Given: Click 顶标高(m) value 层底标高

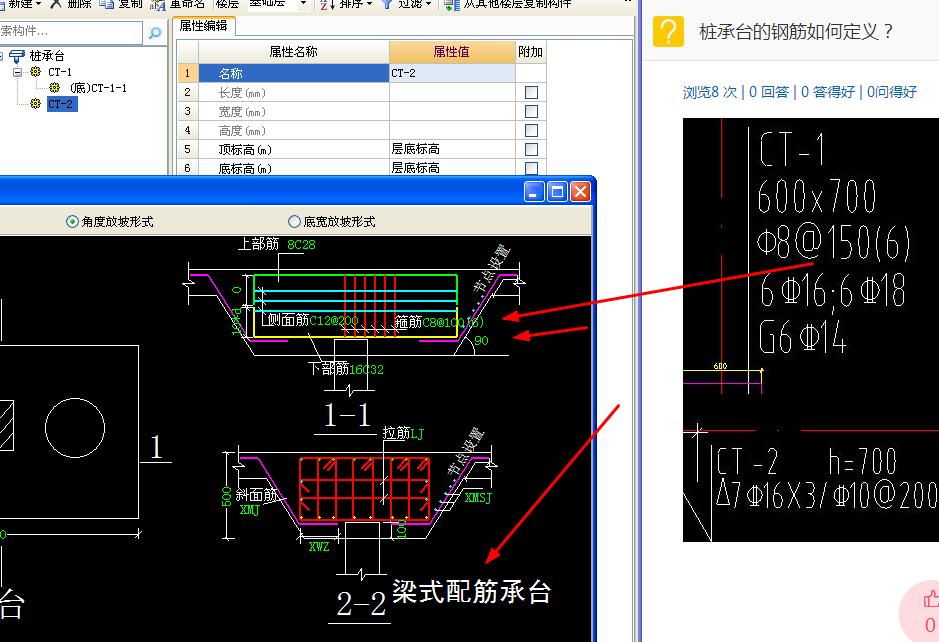Looking at the screenshot, I should (416, 149).
